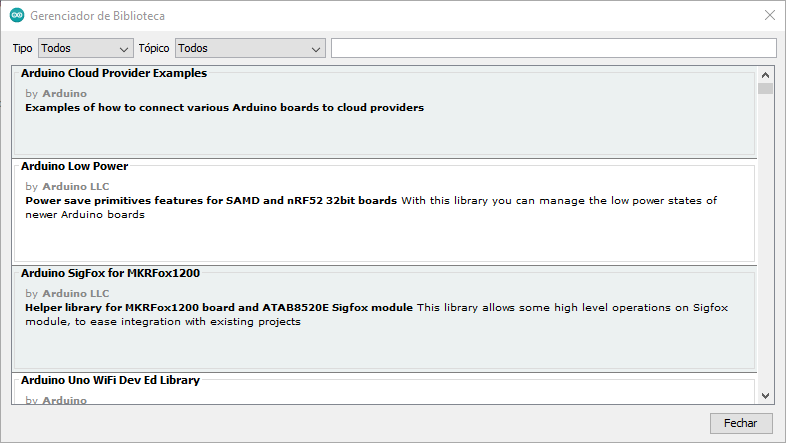This screenshot has width=786, height=443.
Task: Select Arduino Uno WiFi Dev Ed Library
Action: tap(384, 389)
